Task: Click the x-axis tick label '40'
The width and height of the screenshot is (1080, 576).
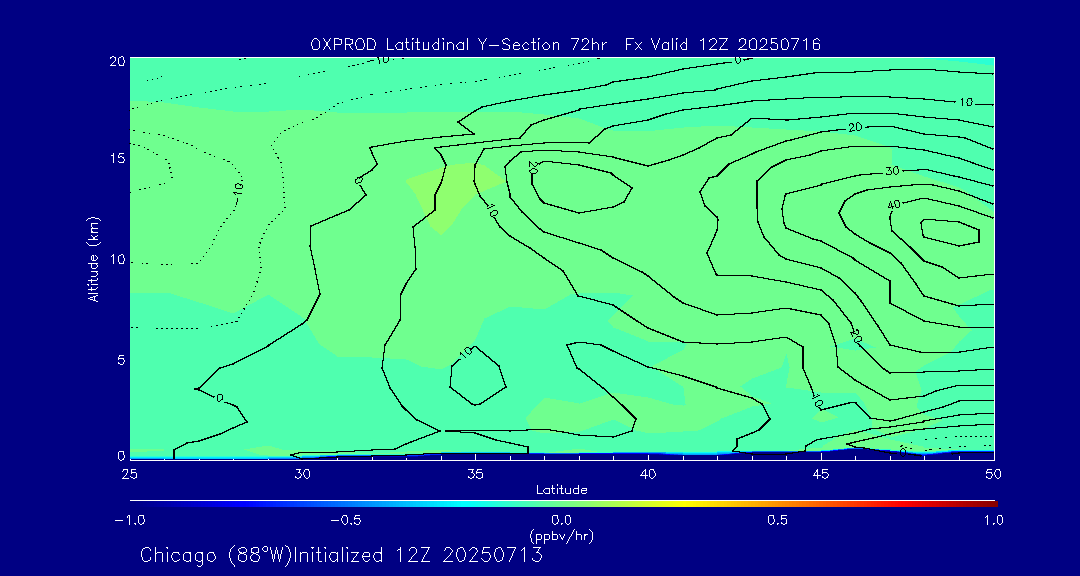Action: coord(648,474)
